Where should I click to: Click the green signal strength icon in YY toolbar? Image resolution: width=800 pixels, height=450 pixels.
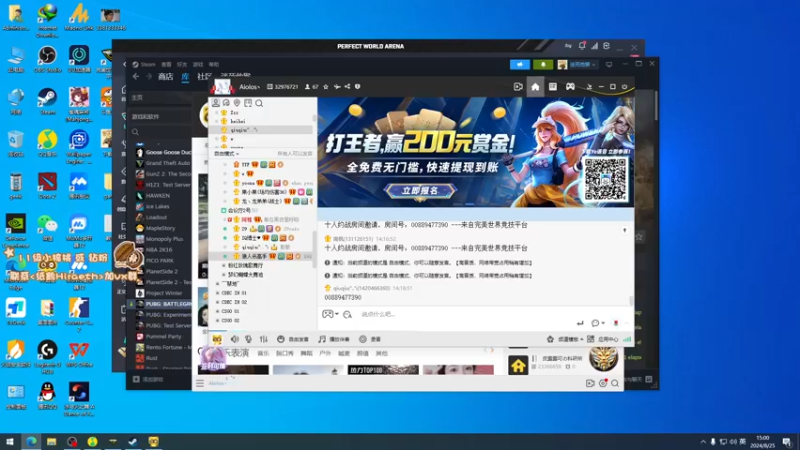point(627,339)
